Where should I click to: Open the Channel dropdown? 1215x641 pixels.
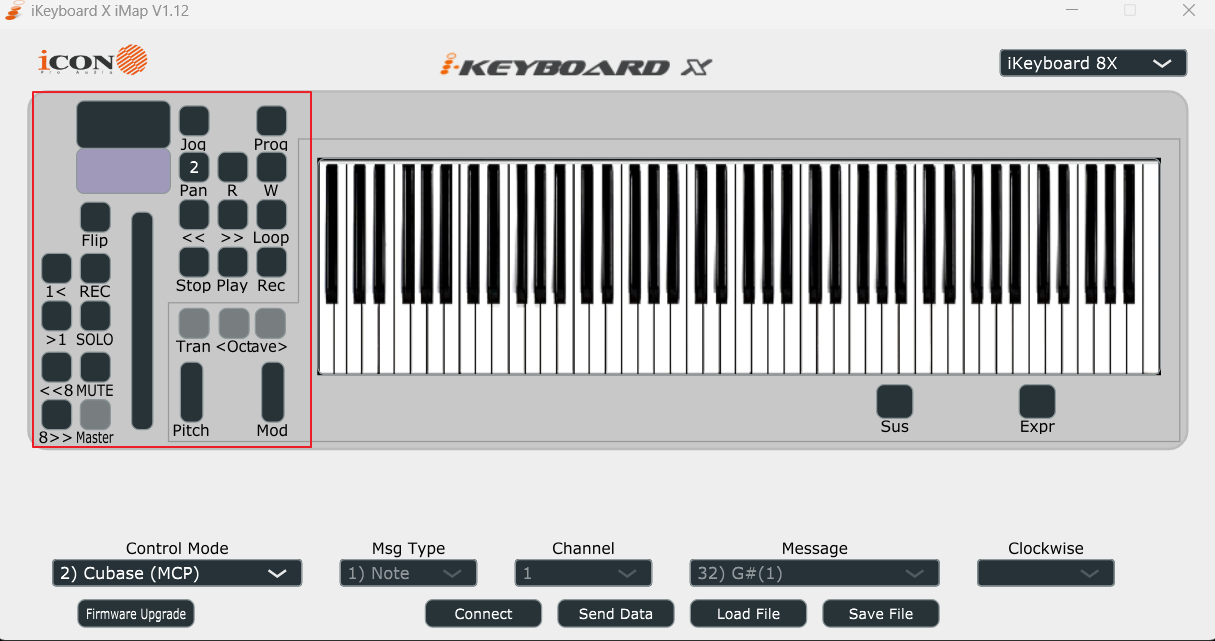pos(583,573)
